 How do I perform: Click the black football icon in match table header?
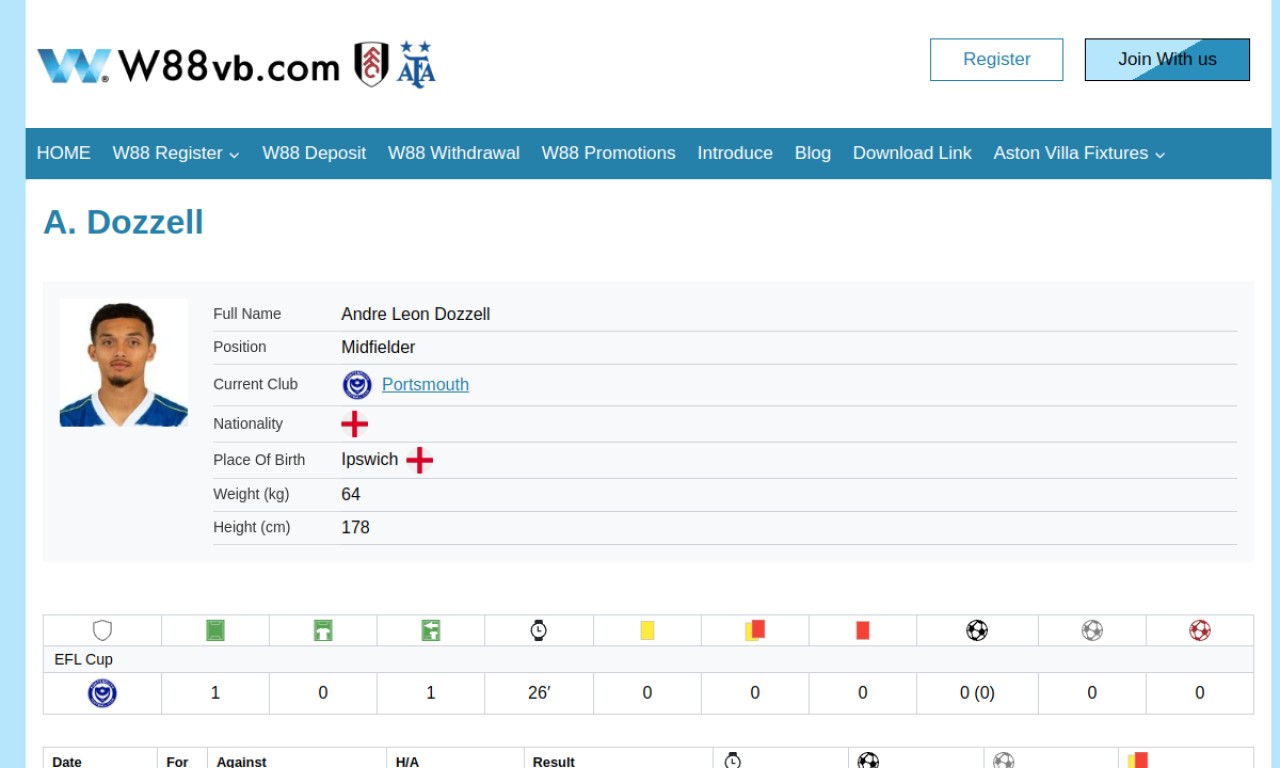coord(868,761)
